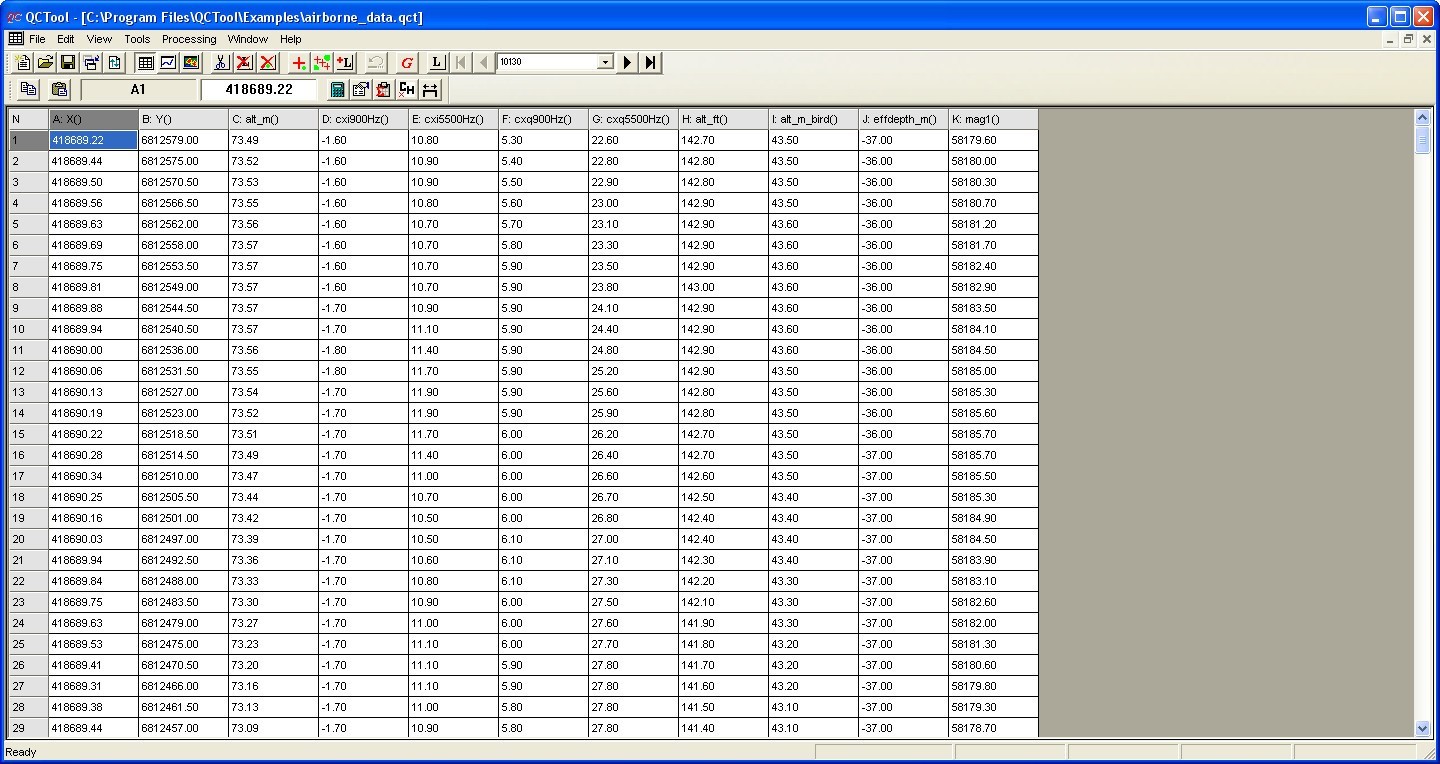Viewport: 1440px width, 764px height.
Task: Click the up arrow of vertical scrollbar
Action: 1423,117
